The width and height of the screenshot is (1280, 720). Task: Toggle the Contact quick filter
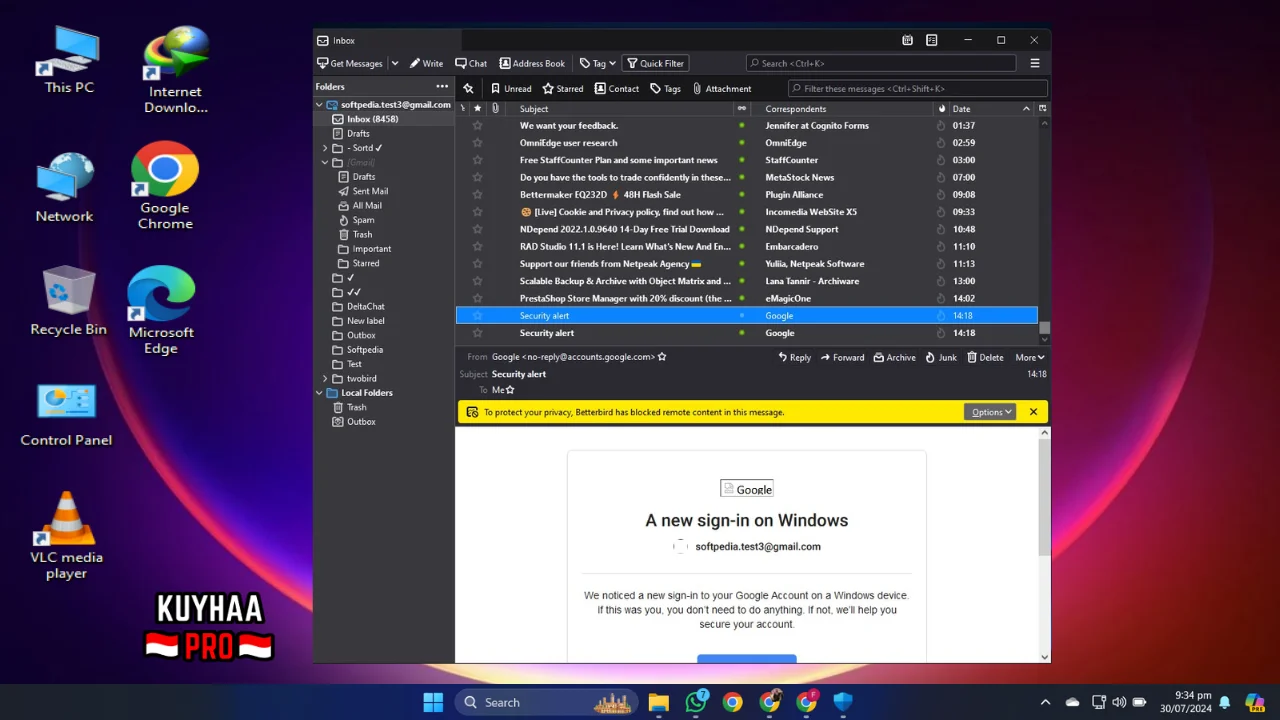point(617,88)
